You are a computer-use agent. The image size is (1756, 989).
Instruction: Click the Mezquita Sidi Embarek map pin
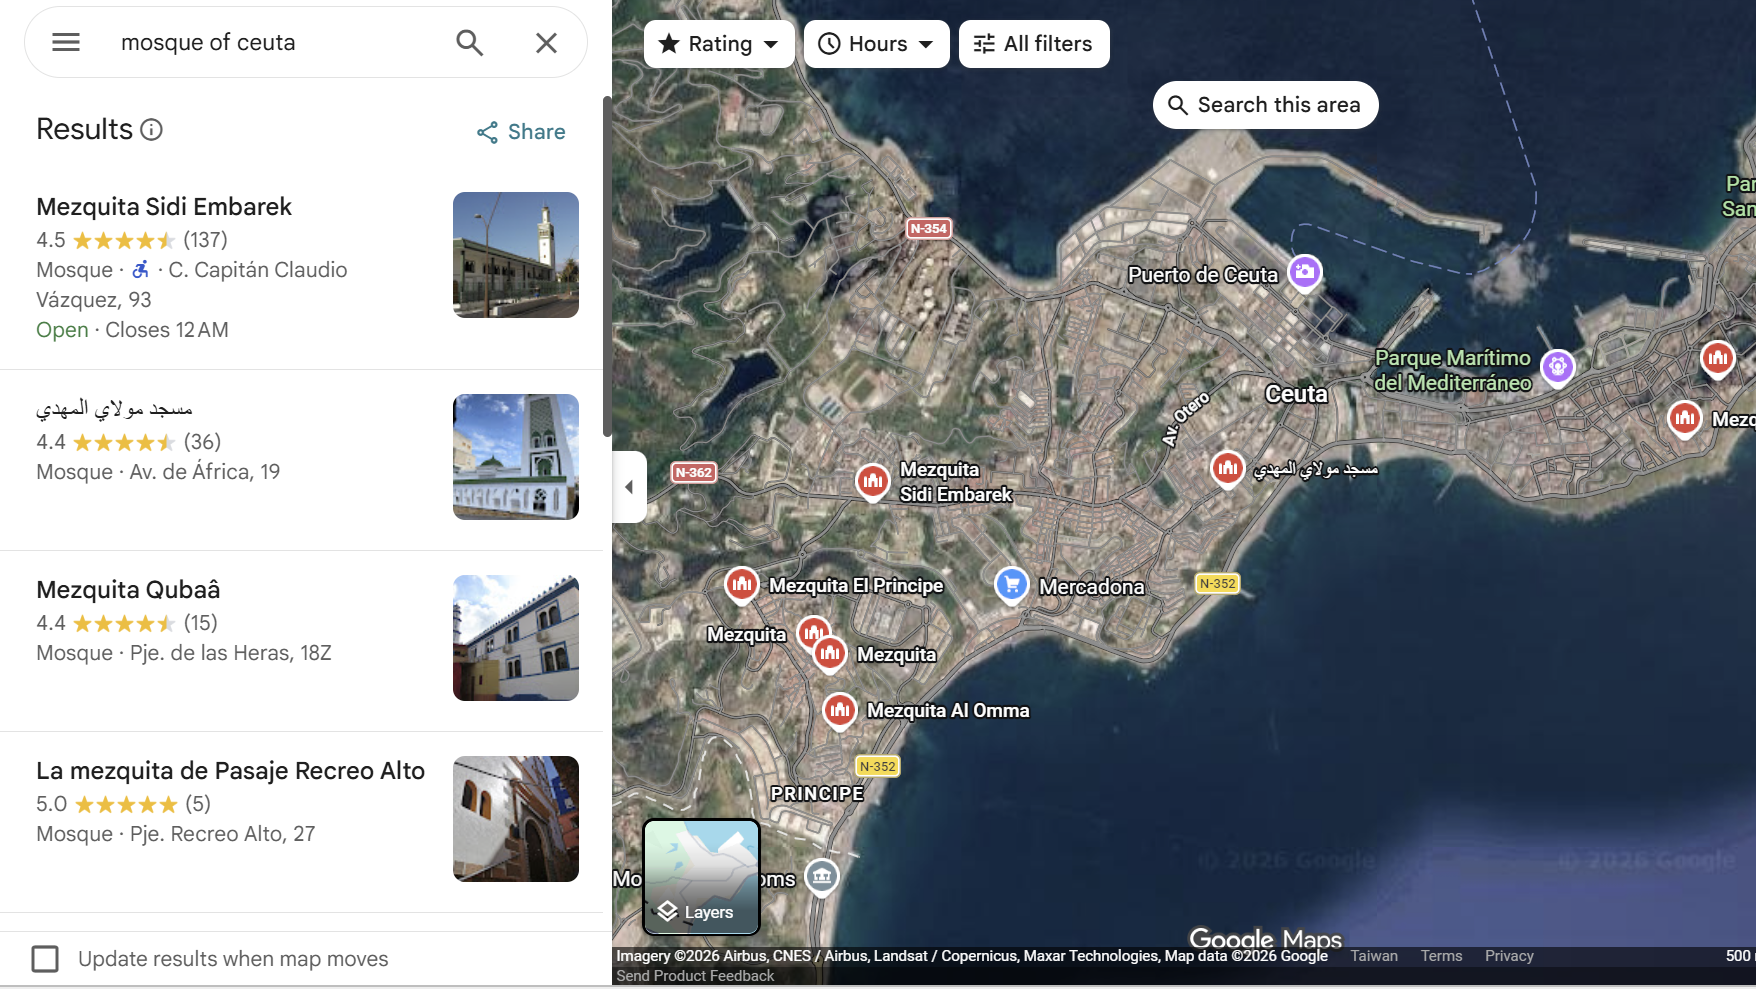click(x=873, y=482)
